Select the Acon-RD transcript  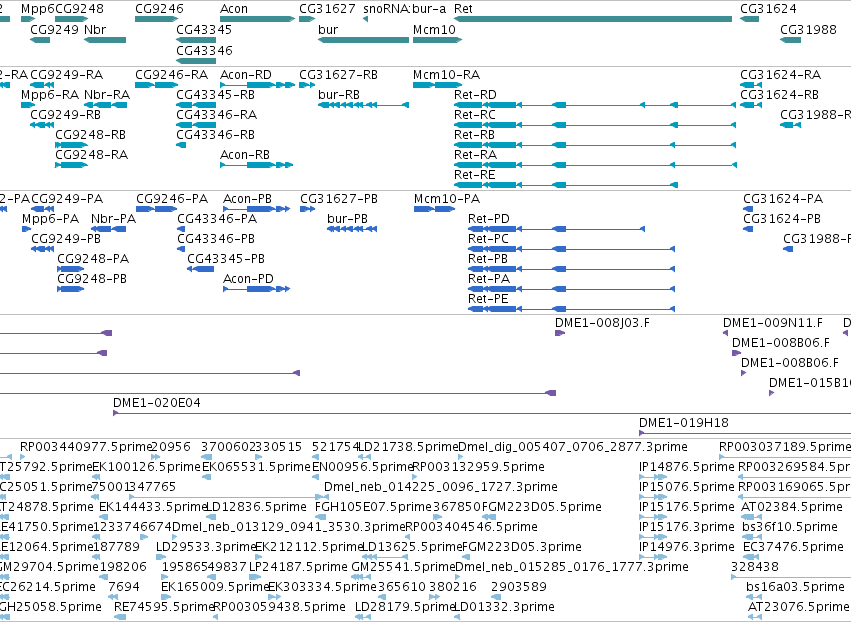(x=246, y=75)
